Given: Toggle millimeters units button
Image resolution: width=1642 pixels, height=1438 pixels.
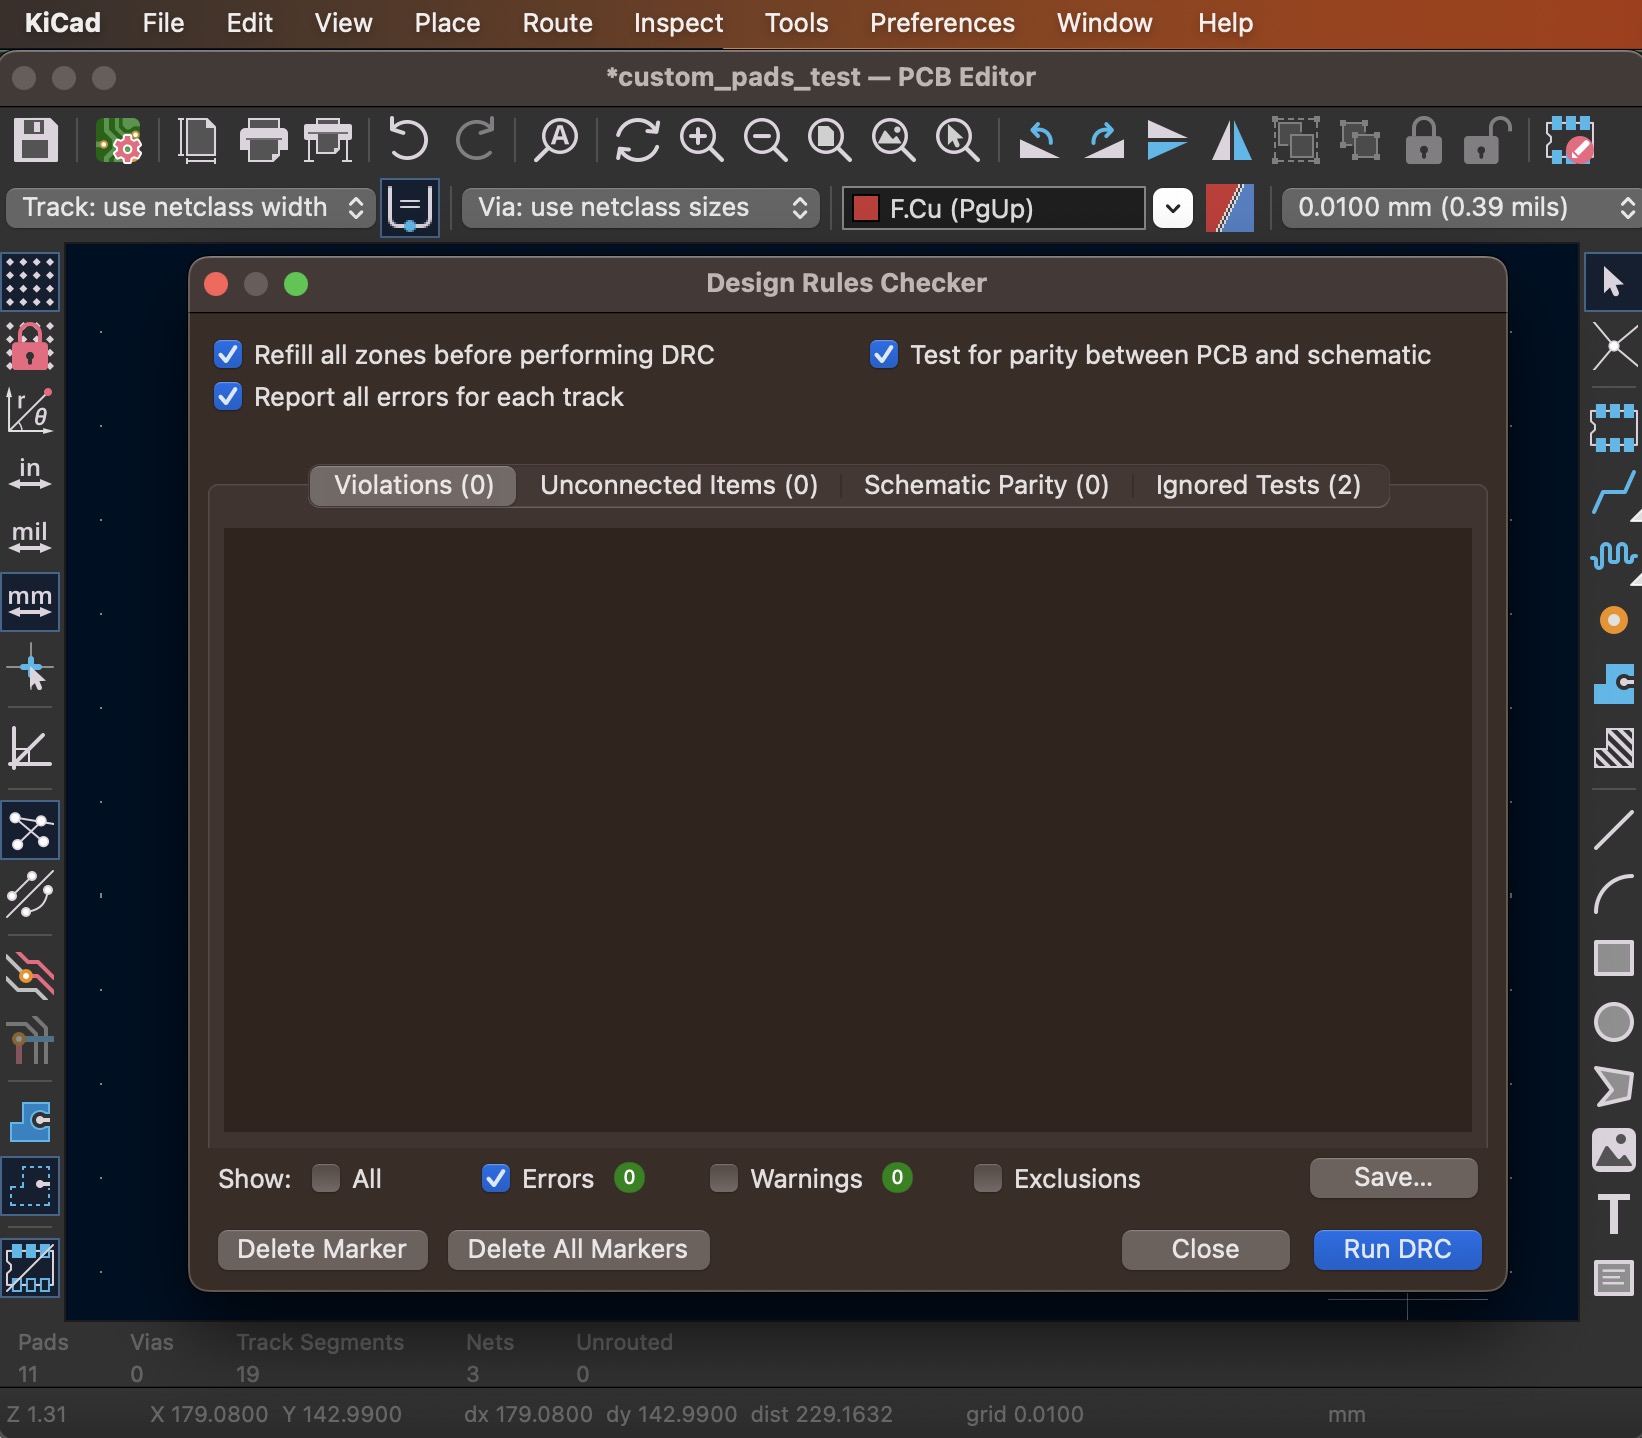Looking at the screenshot, I should point(30,602).
